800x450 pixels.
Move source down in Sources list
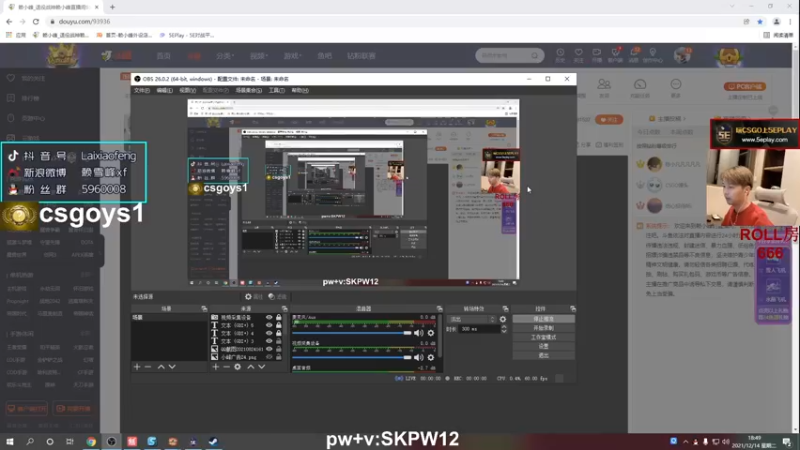[x=262, y=367]
